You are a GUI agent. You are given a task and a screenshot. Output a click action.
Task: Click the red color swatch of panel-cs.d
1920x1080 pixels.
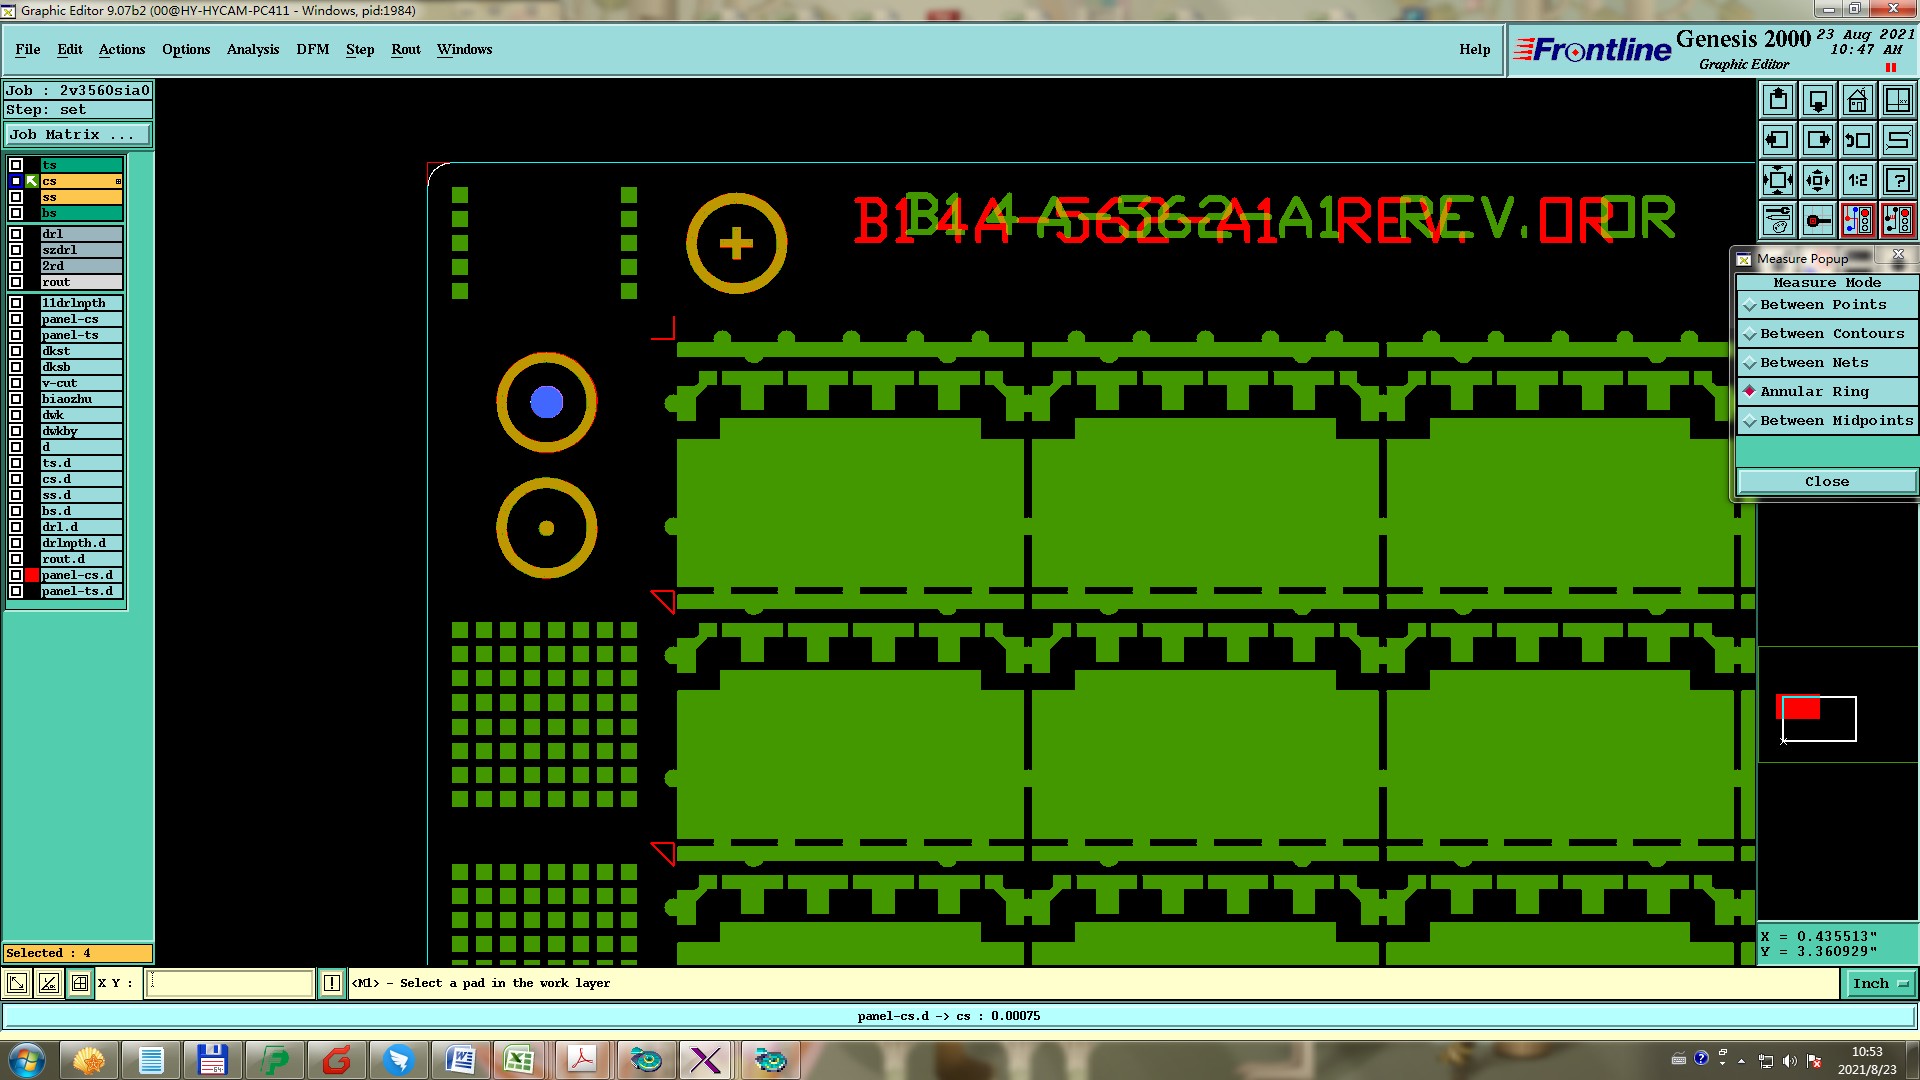coord(32,575)
